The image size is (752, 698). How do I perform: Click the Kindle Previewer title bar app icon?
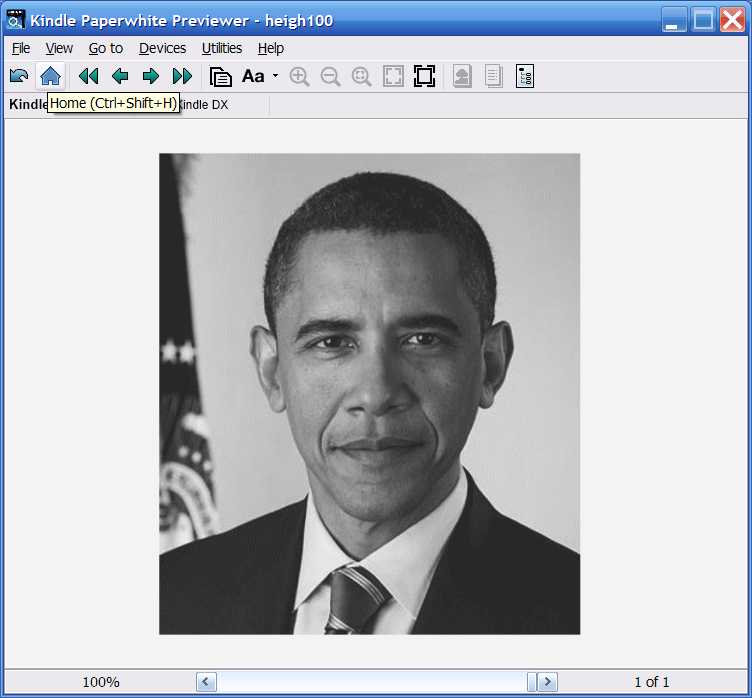[x=15, y=20]
